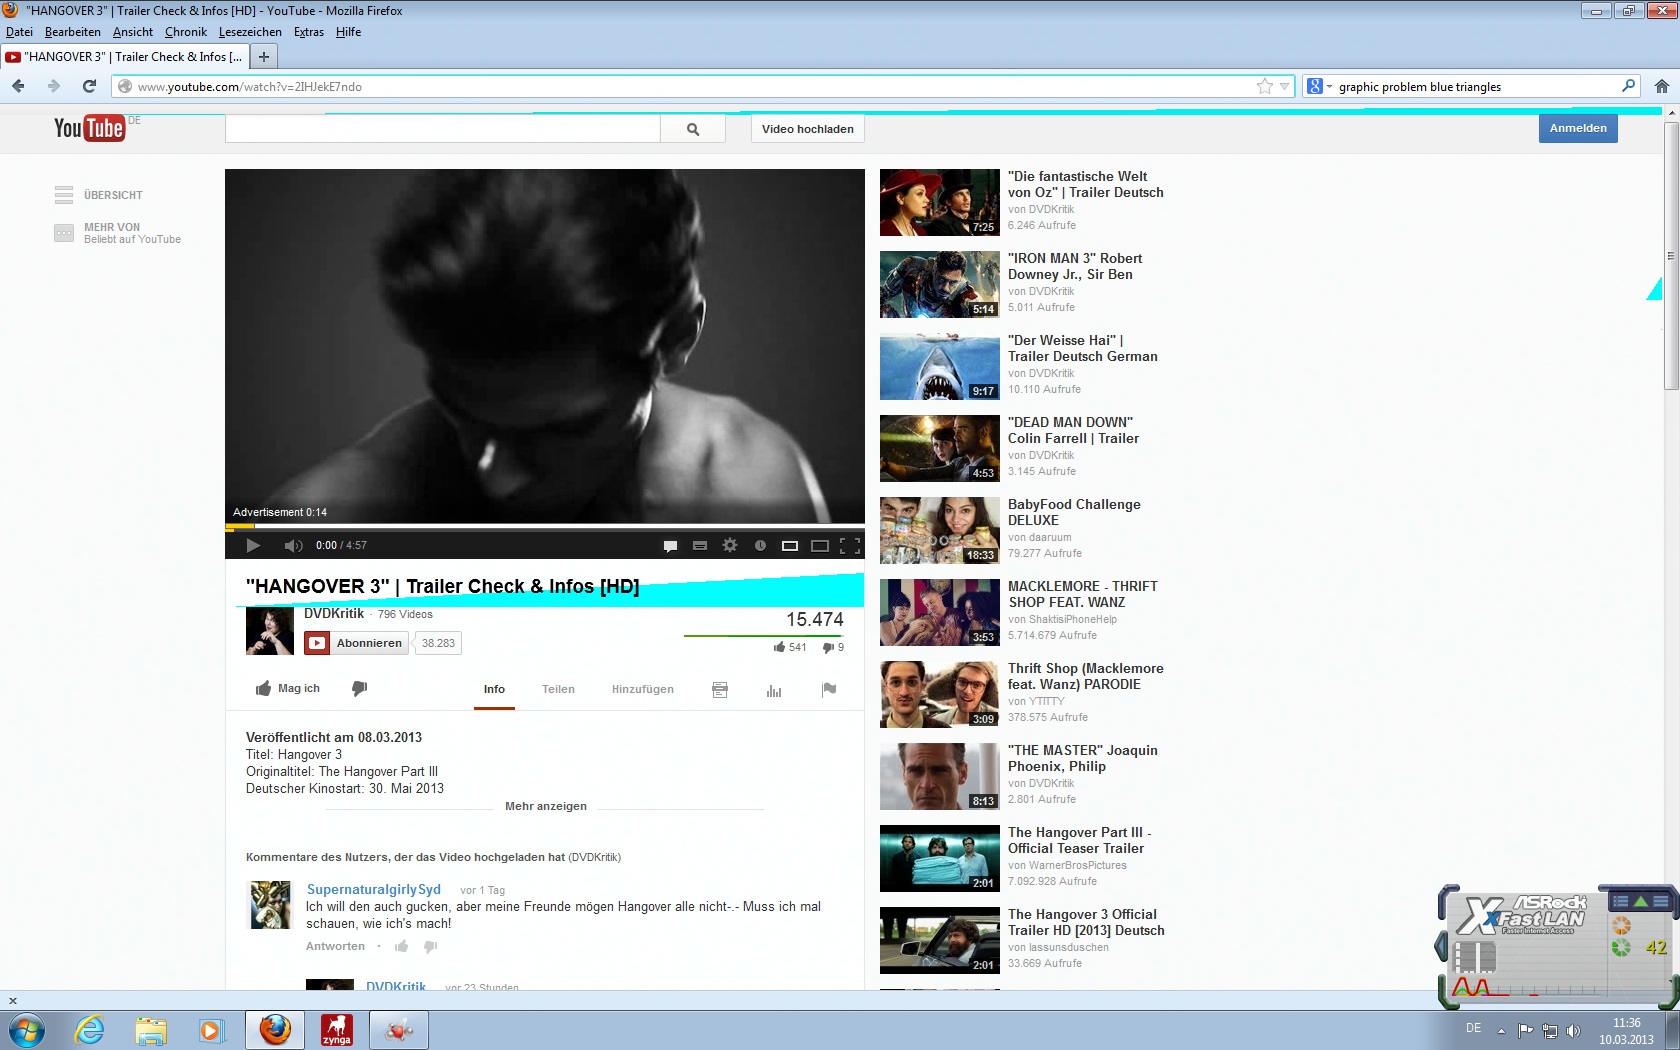Click the video progress bar
The width and height of the screenshot is (1680, 1050).
(545, 525)
